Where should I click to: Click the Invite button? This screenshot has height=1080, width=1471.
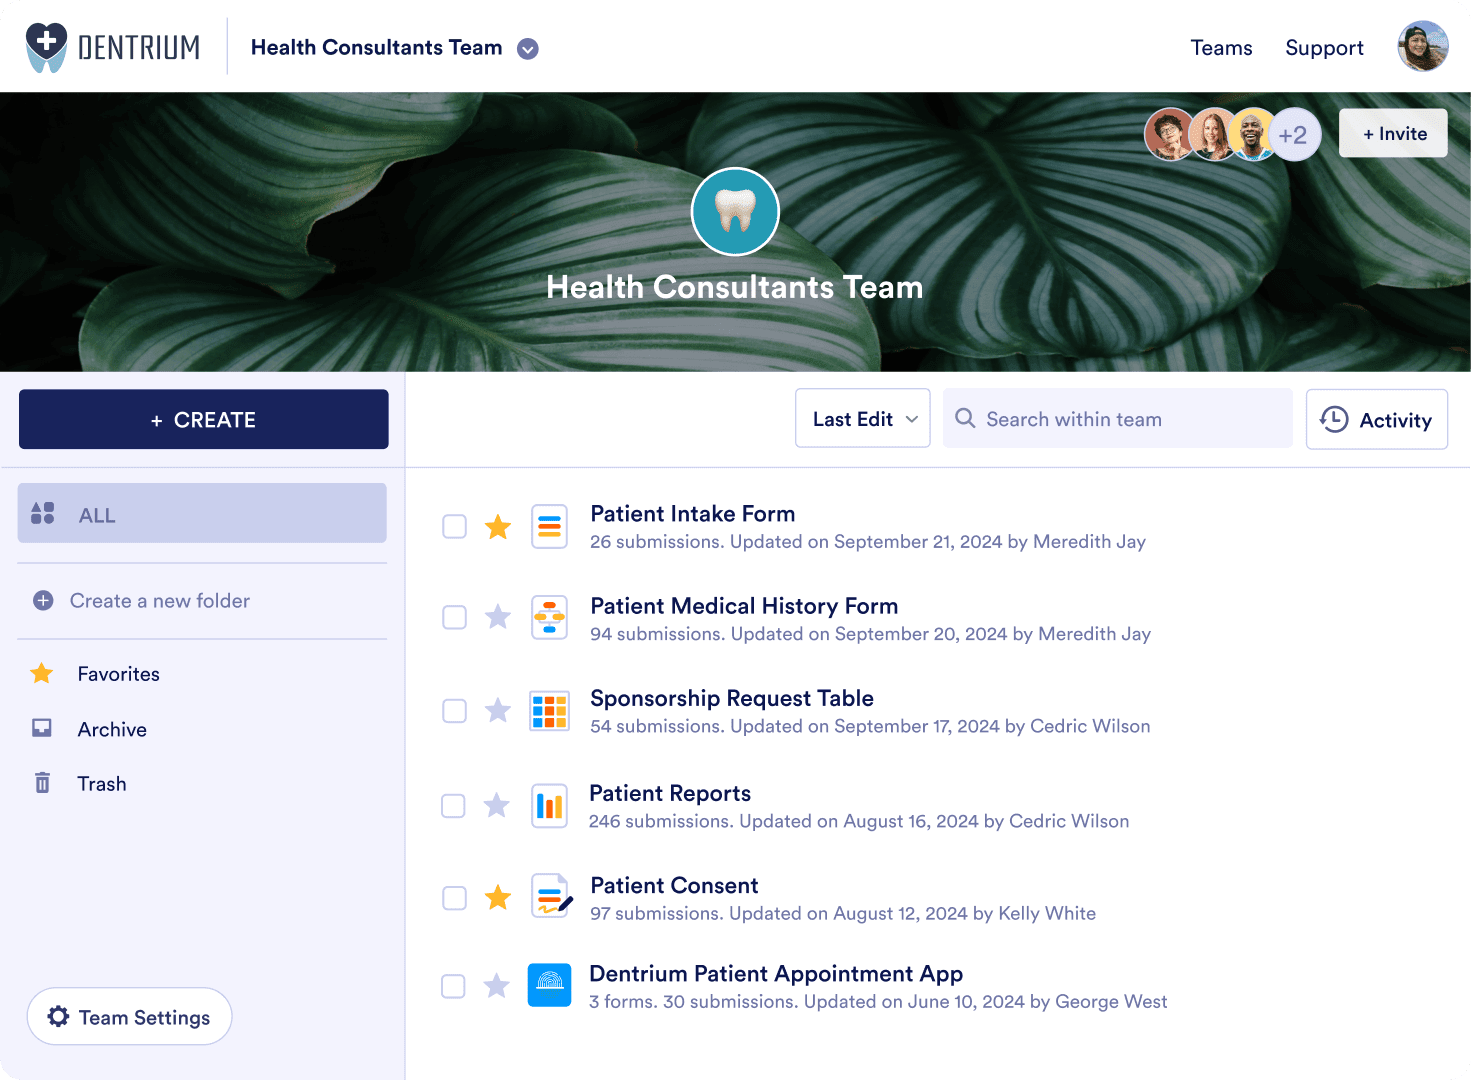1393,134
